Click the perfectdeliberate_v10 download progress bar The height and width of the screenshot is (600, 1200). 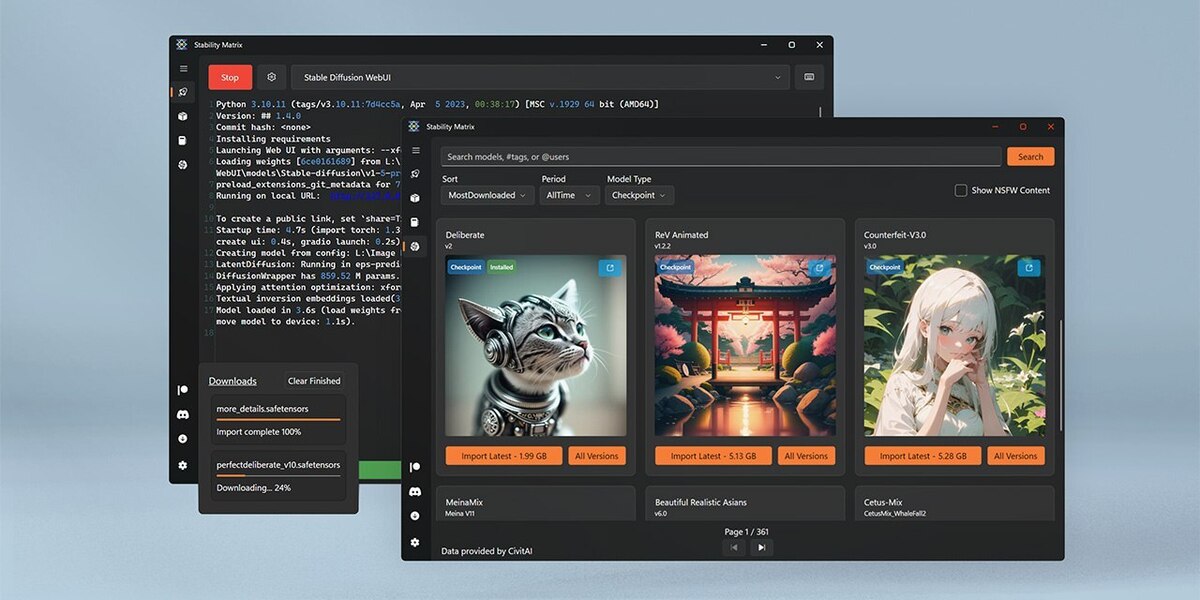(x=278, y=476)
